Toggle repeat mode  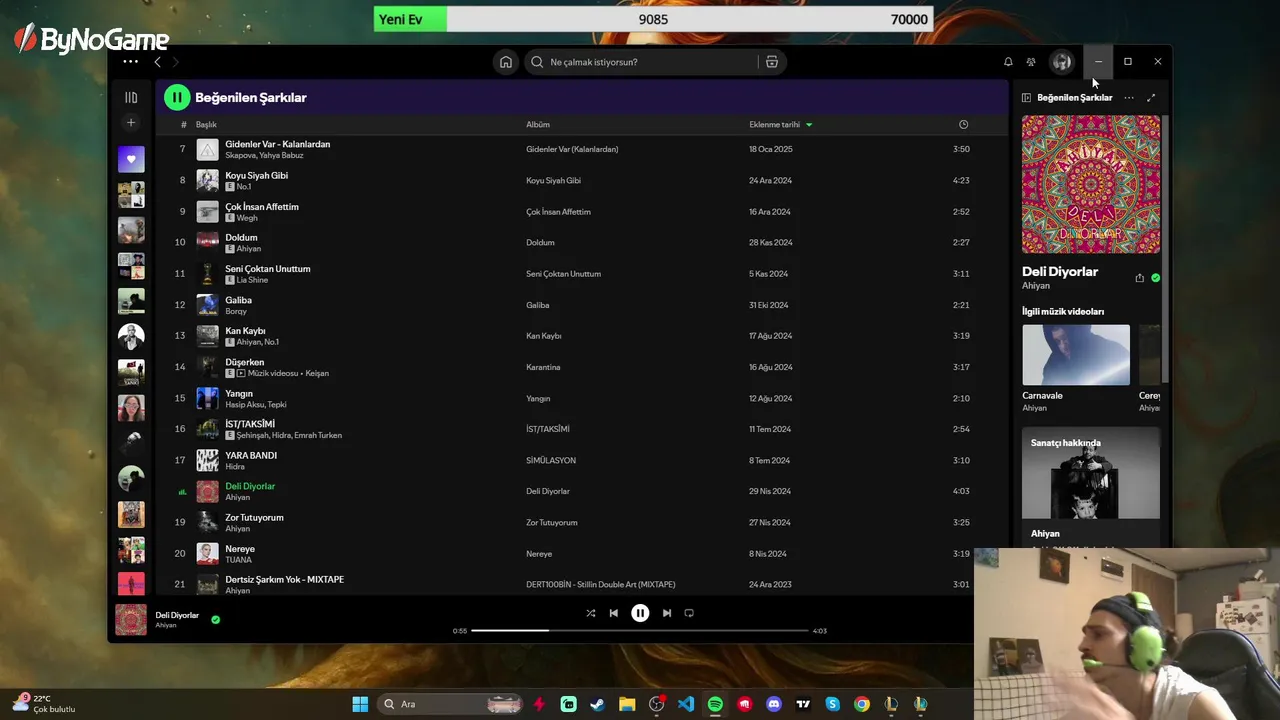(x=689, y=613)
